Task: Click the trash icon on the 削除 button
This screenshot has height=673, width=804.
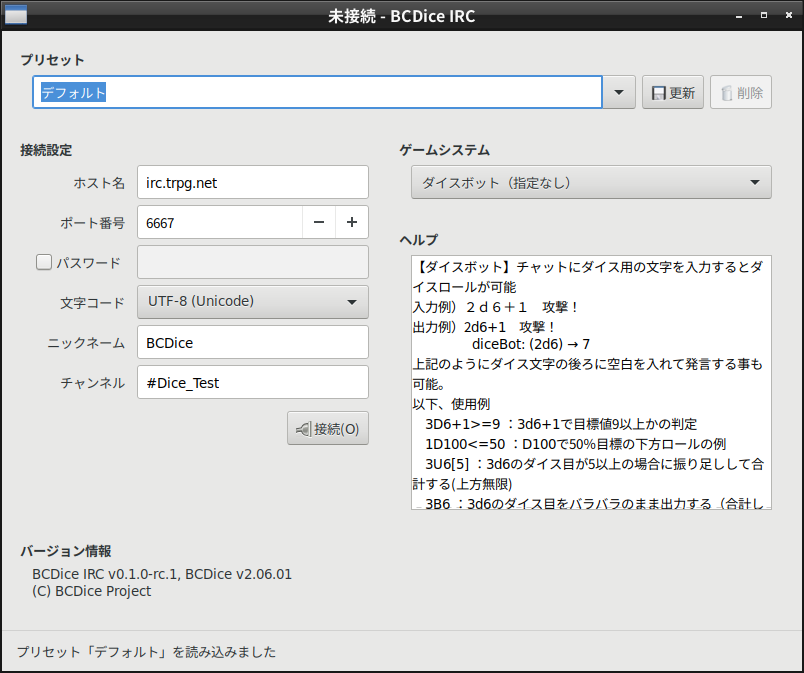Action: [726, 93]
